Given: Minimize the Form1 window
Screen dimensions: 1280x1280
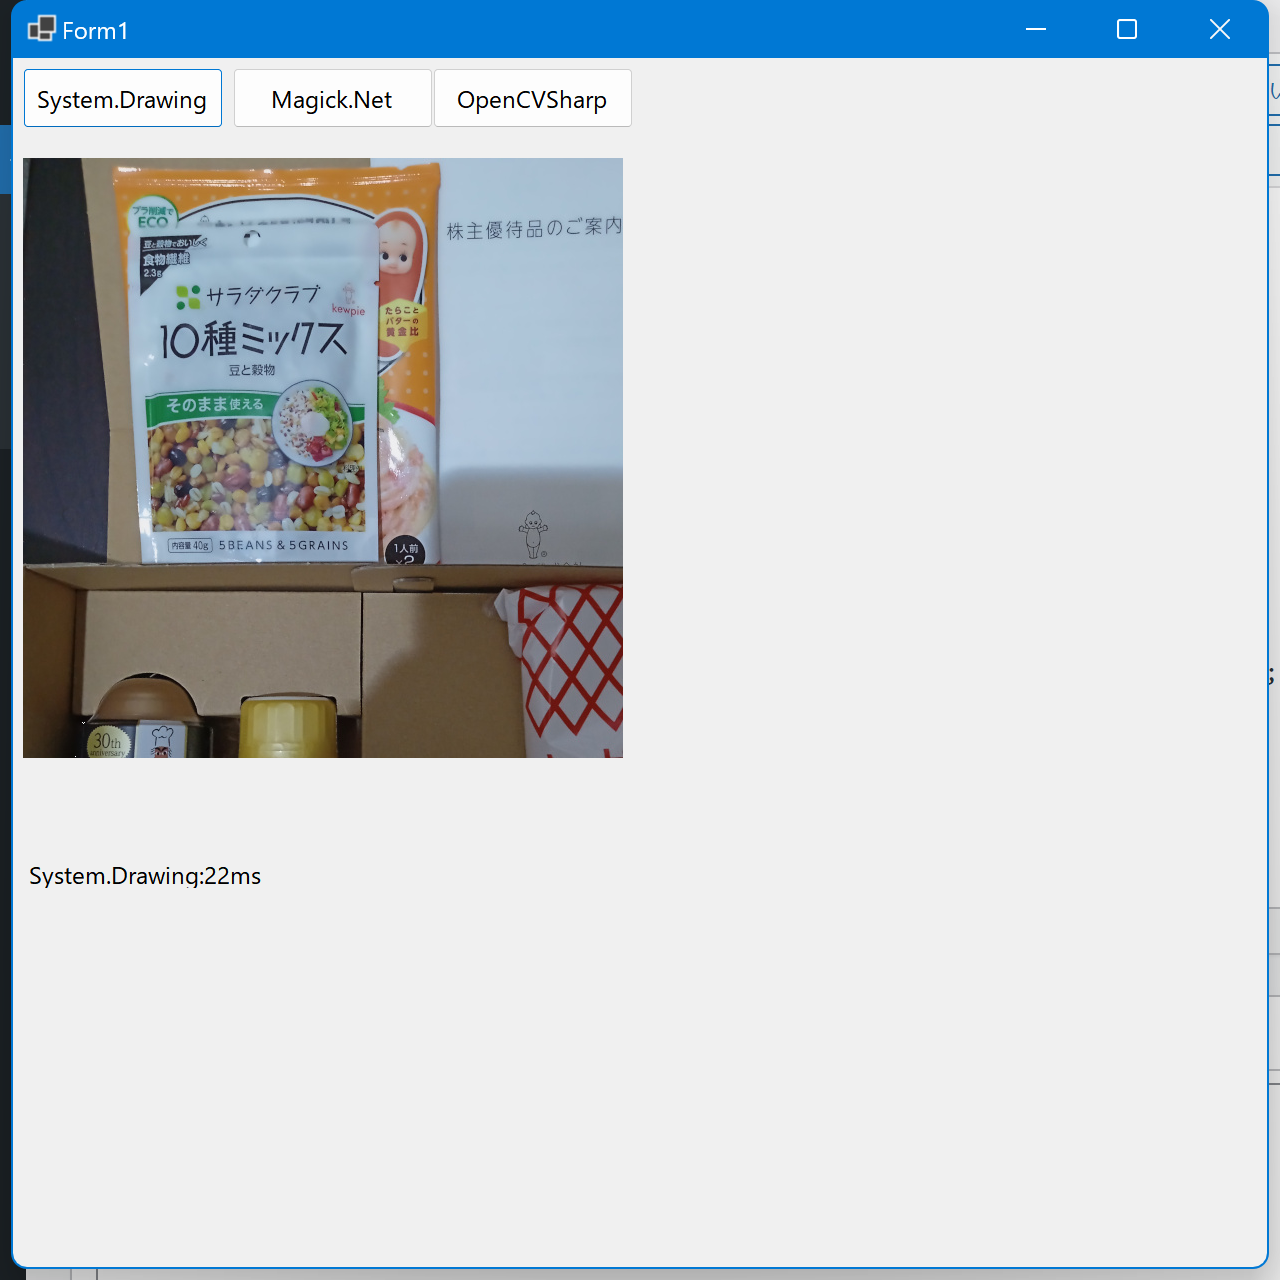Looking at the screenshot, I should click(1036, 29).
